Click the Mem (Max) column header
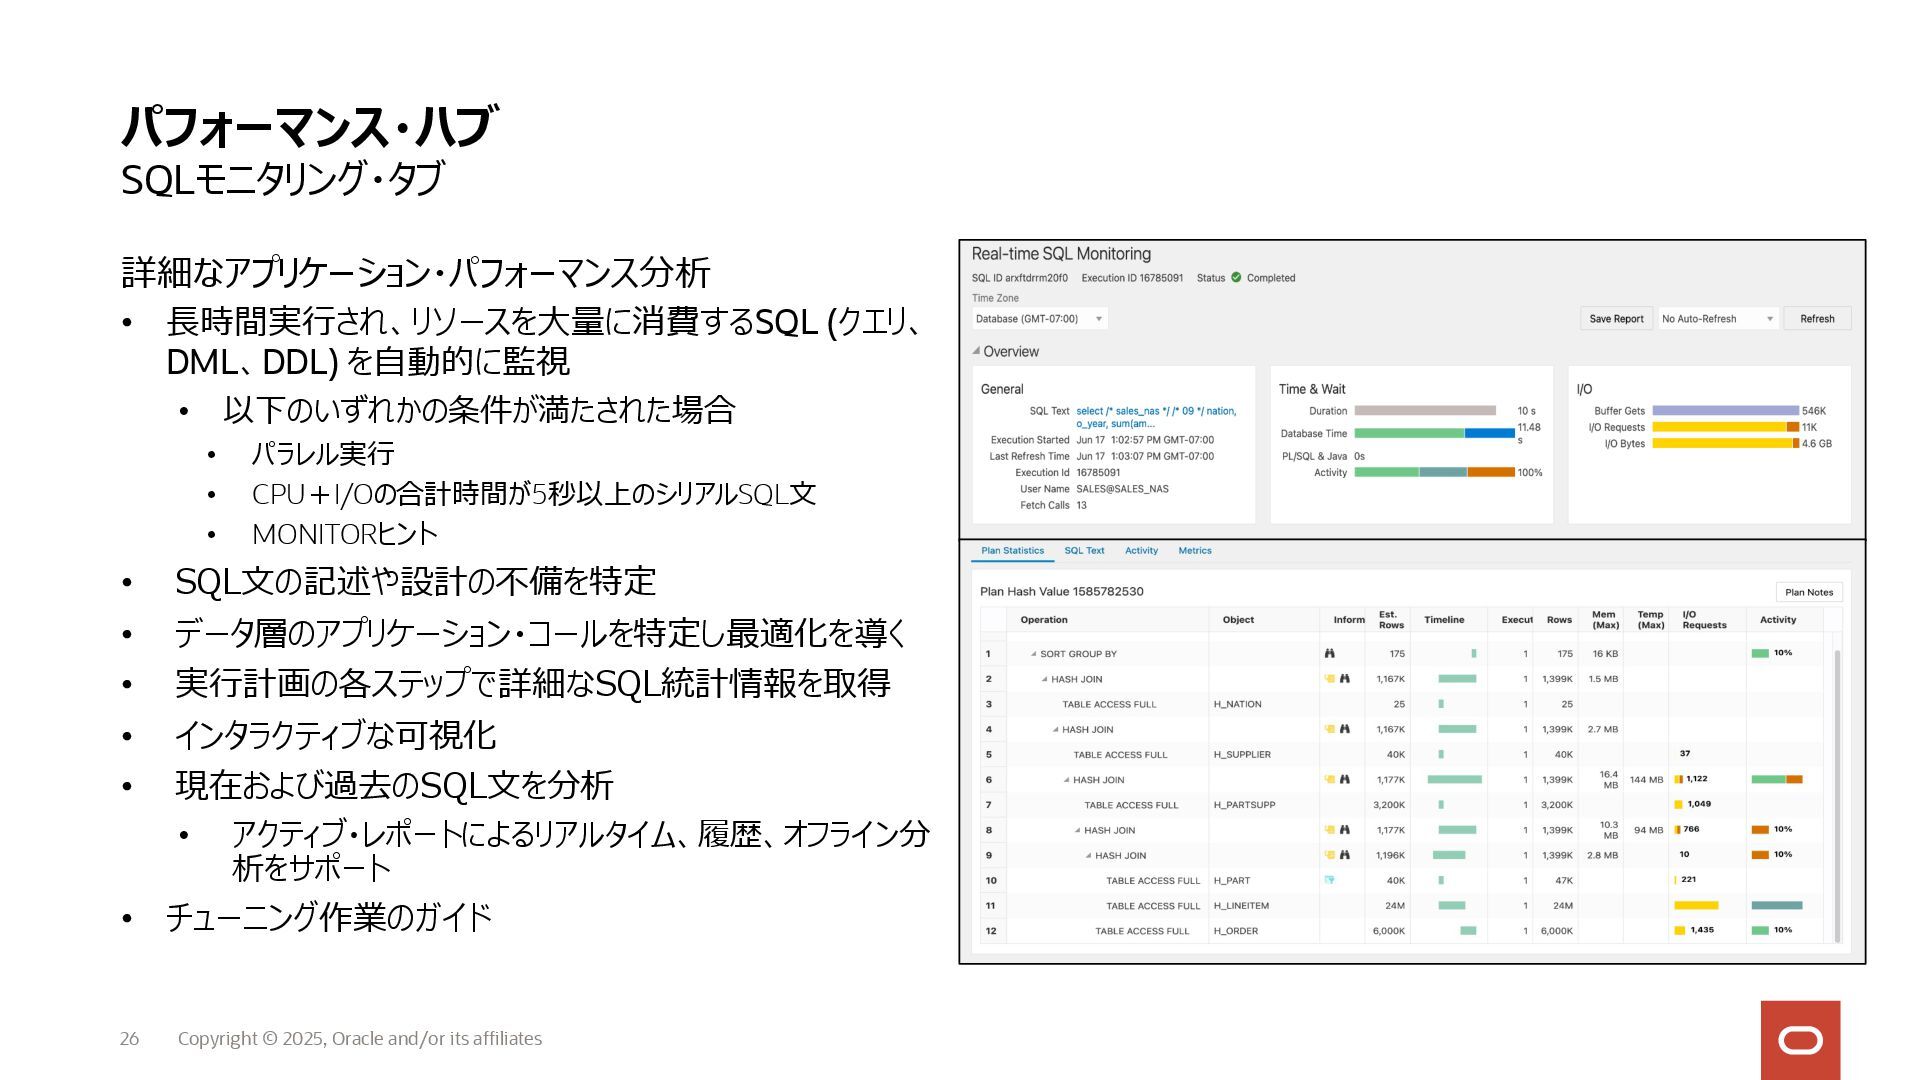 pos(1605,620)
